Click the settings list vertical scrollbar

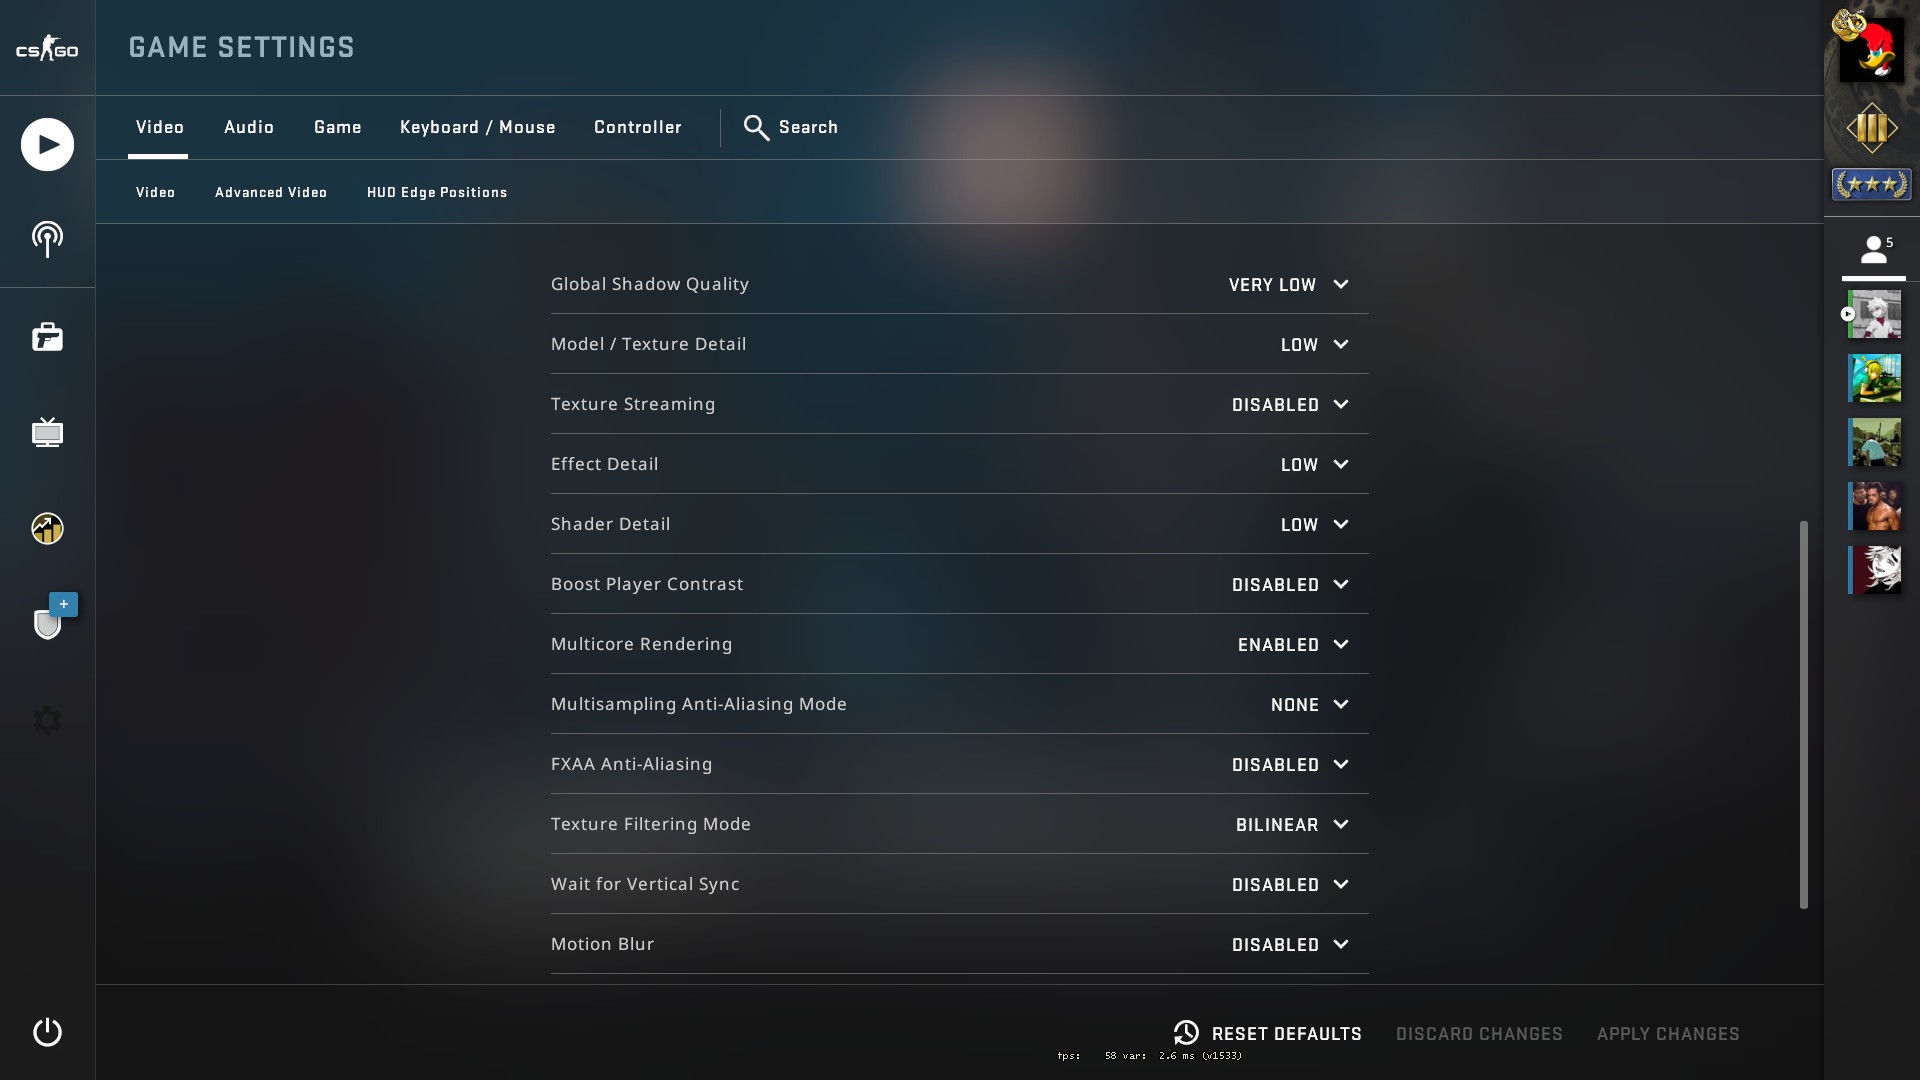tap(1804, 714)
